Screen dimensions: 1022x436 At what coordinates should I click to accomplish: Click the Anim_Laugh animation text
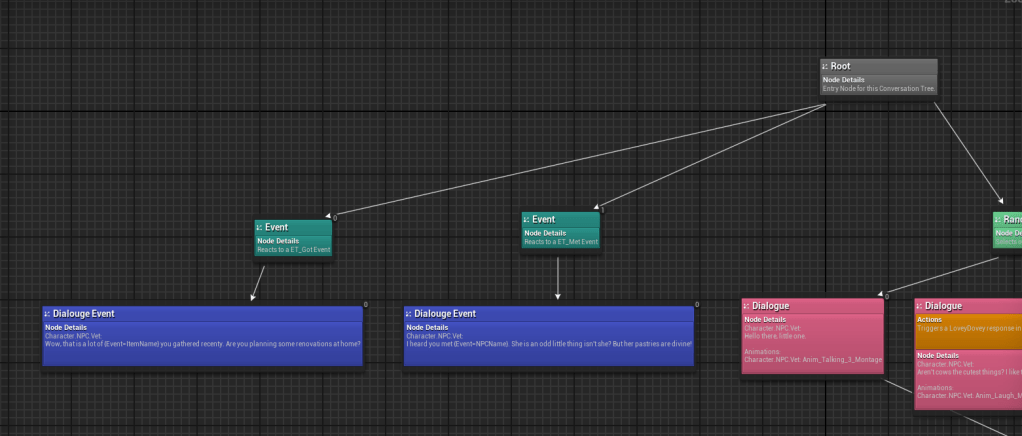(x=967, y=396)
